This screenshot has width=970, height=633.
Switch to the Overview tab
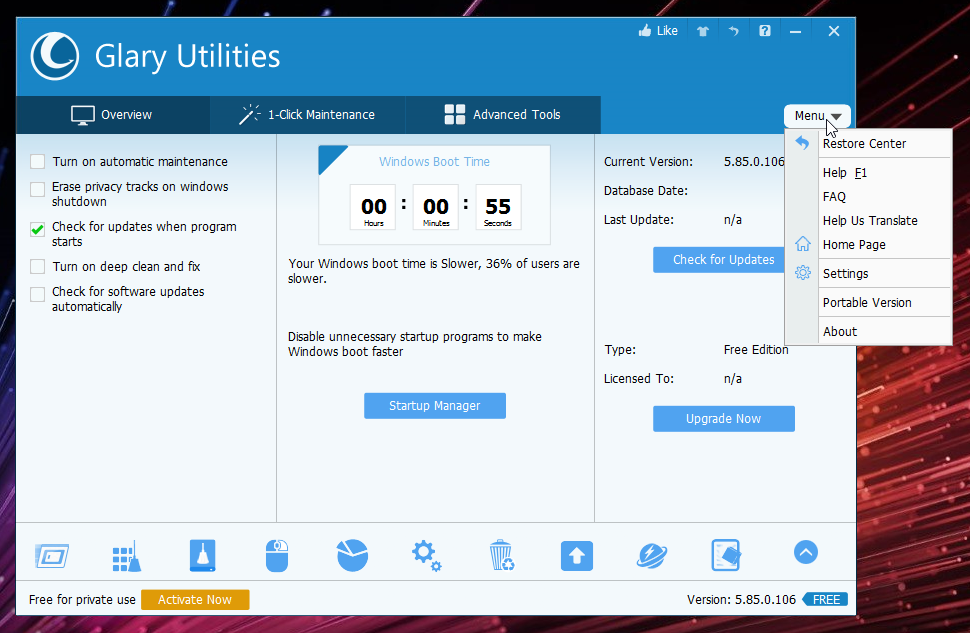(113, 115)
